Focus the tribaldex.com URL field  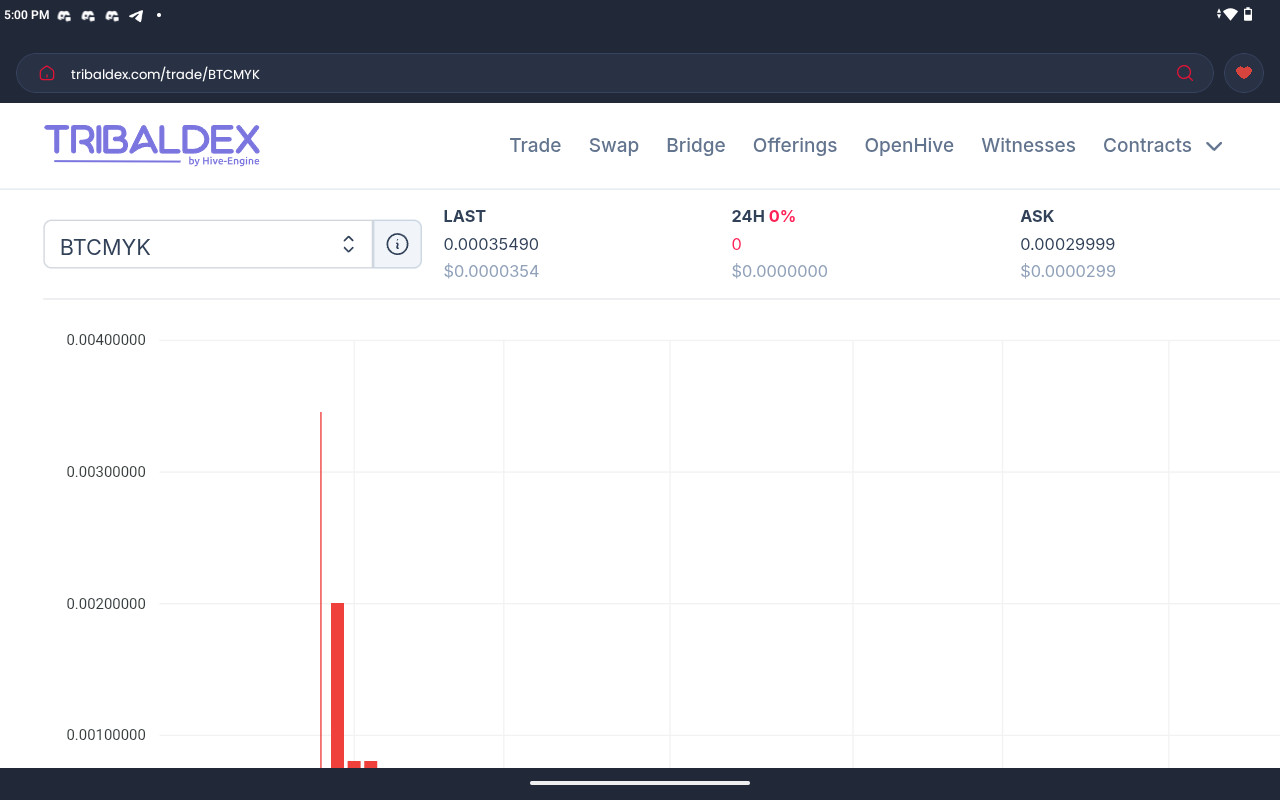tap(600, 74)
